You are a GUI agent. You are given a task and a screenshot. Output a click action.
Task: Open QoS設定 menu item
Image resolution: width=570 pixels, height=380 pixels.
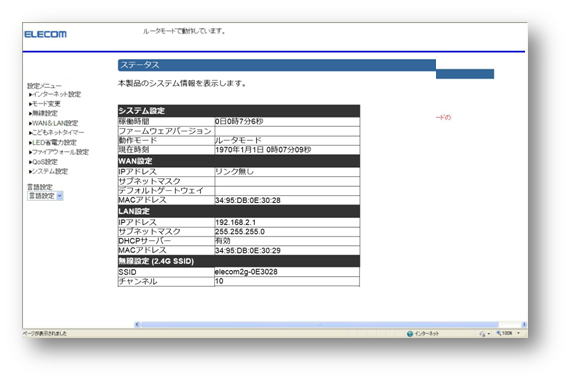click(x=44, y=162)
